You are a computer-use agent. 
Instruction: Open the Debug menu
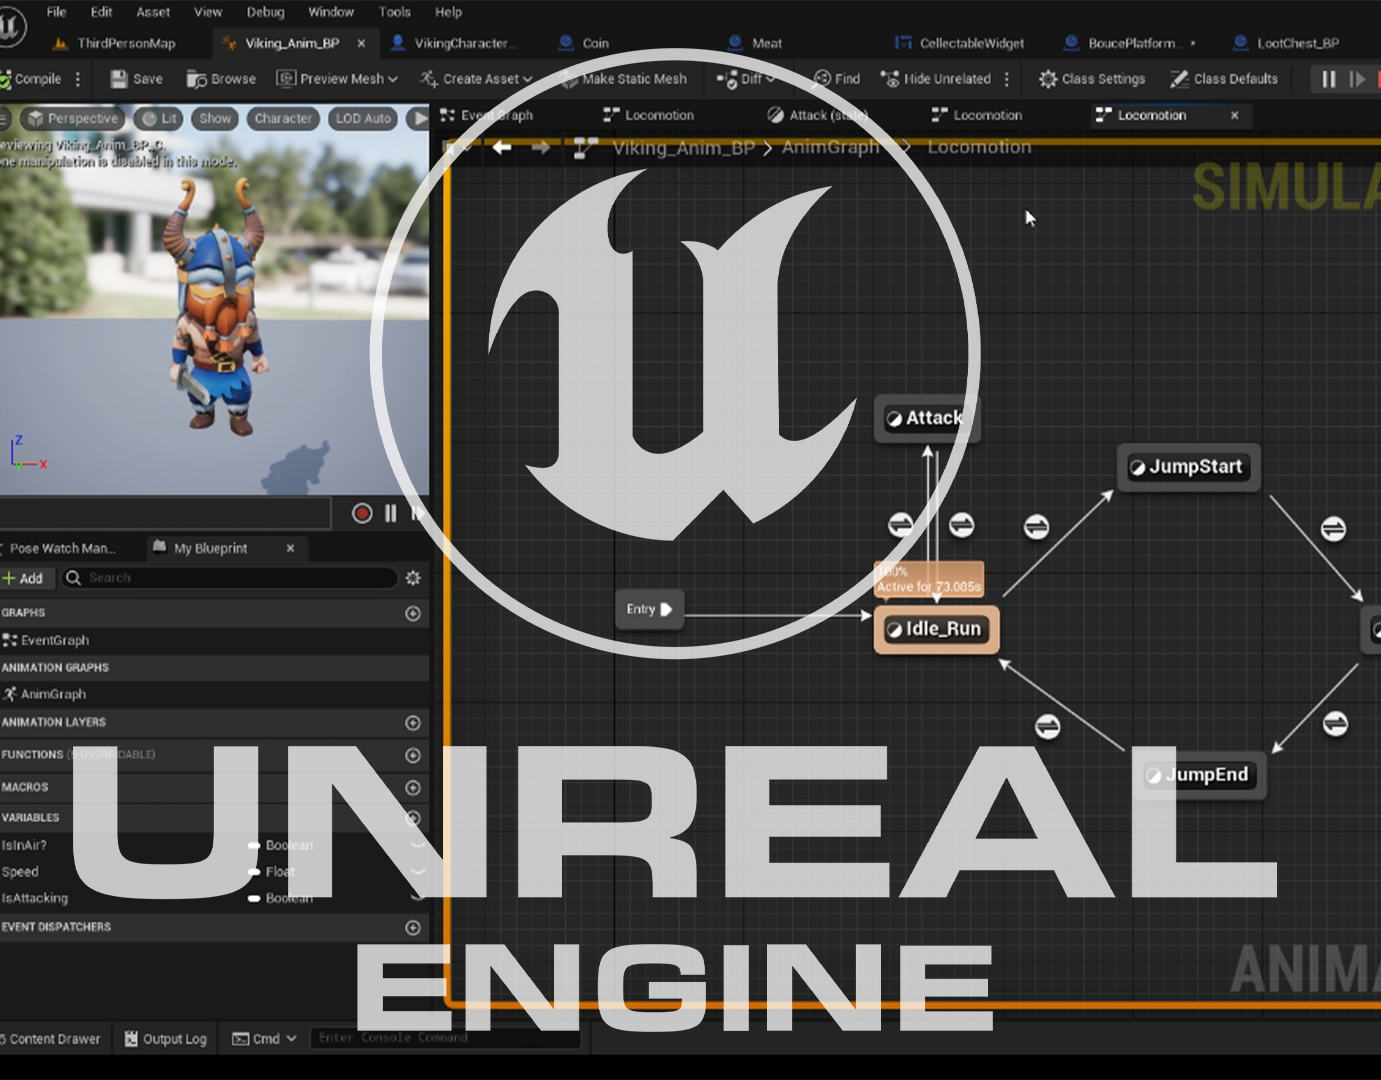pyautogui.click(x=265, y=12)
